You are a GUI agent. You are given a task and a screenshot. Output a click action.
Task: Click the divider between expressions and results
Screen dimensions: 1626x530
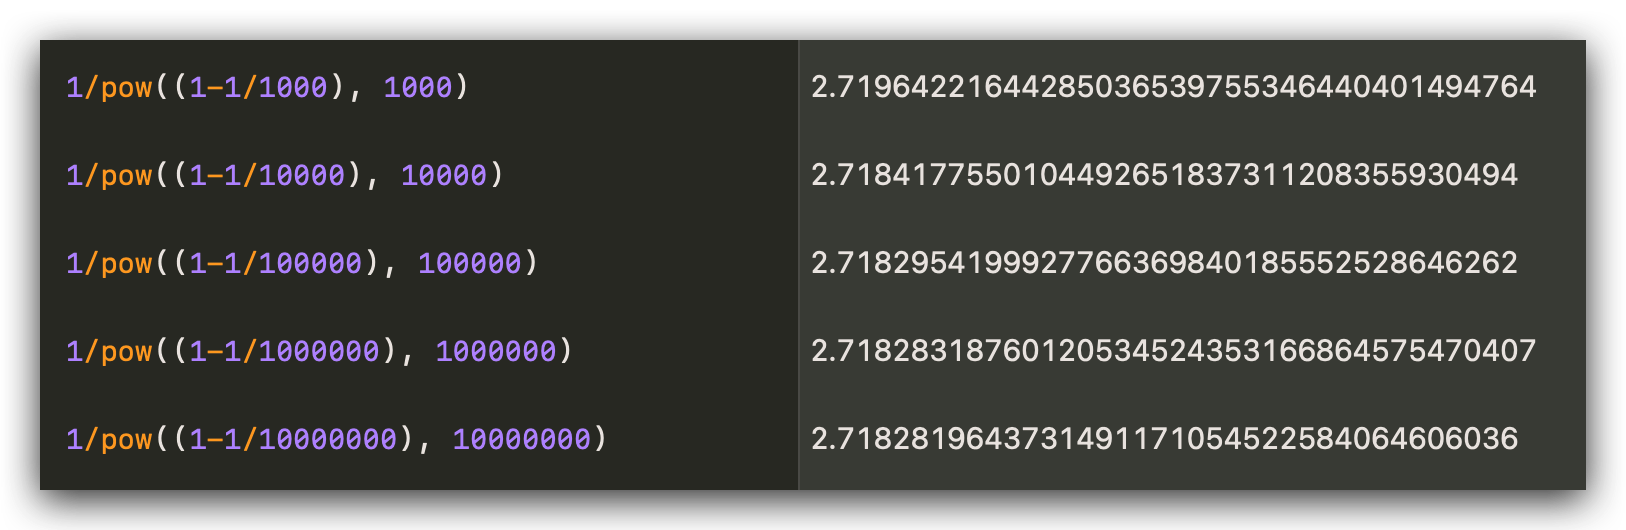point(799,265)
